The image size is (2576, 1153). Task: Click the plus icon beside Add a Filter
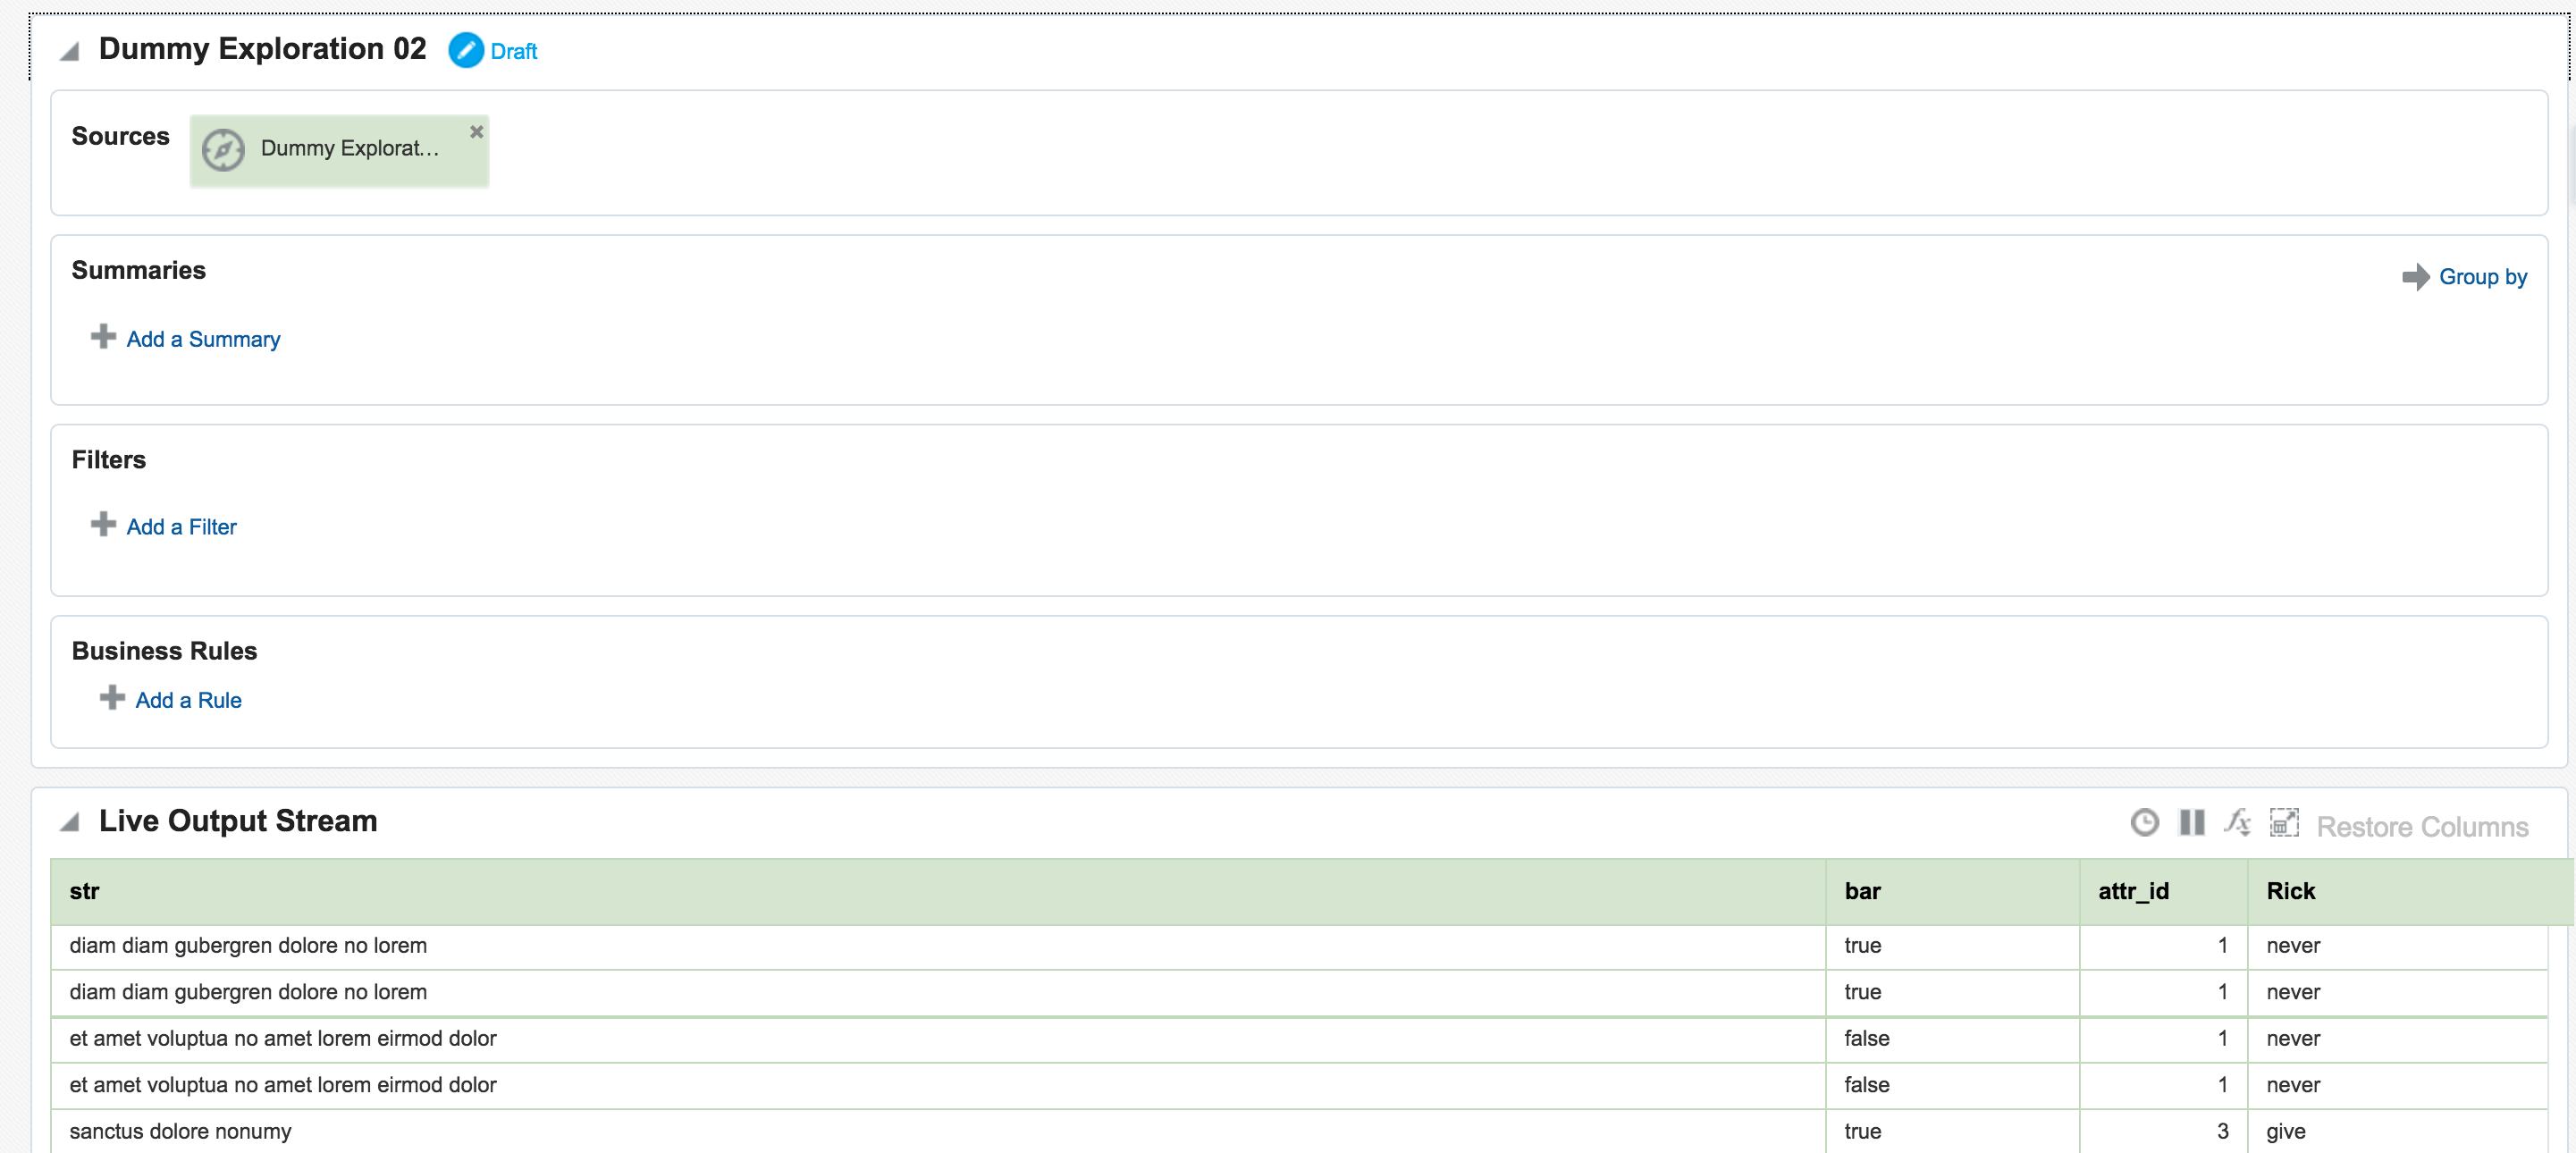click(103, 524)
